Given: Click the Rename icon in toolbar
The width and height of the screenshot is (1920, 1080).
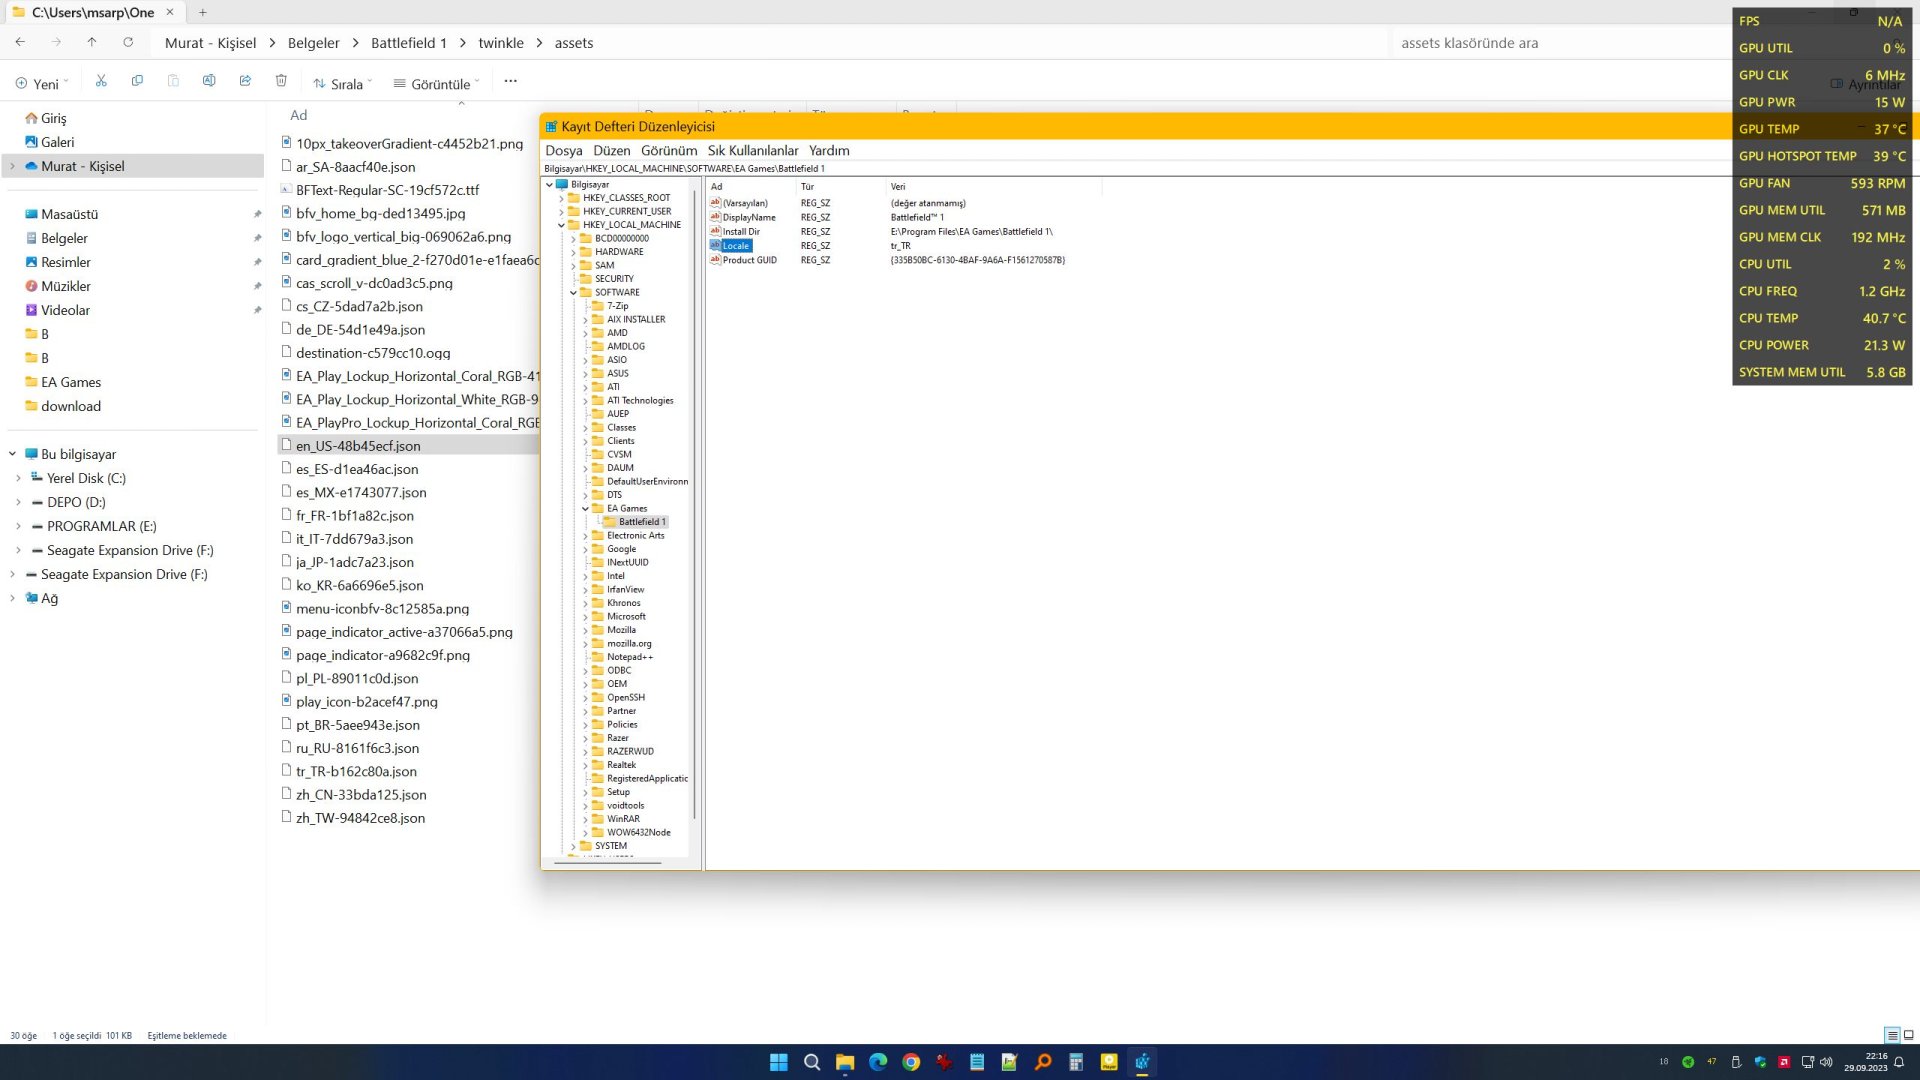Looking at the screenshot, I should pyautogui.click(x=209, y=82).
